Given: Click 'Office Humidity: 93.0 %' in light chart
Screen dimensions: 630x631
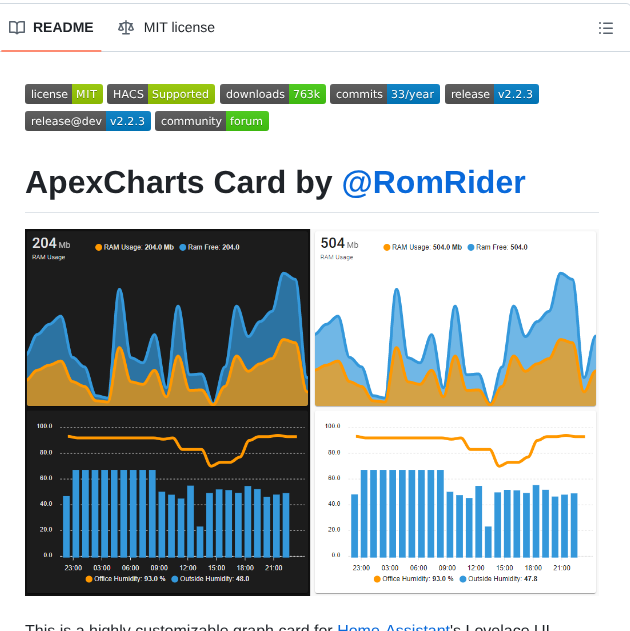Looking at the screenshot, I should [414, 579].
